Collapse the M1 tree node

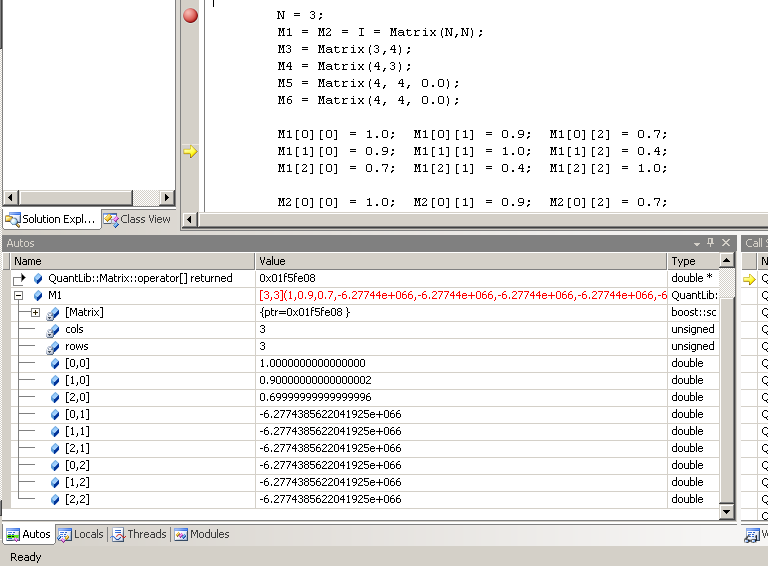pyautogui.click(x=19, y=296)
